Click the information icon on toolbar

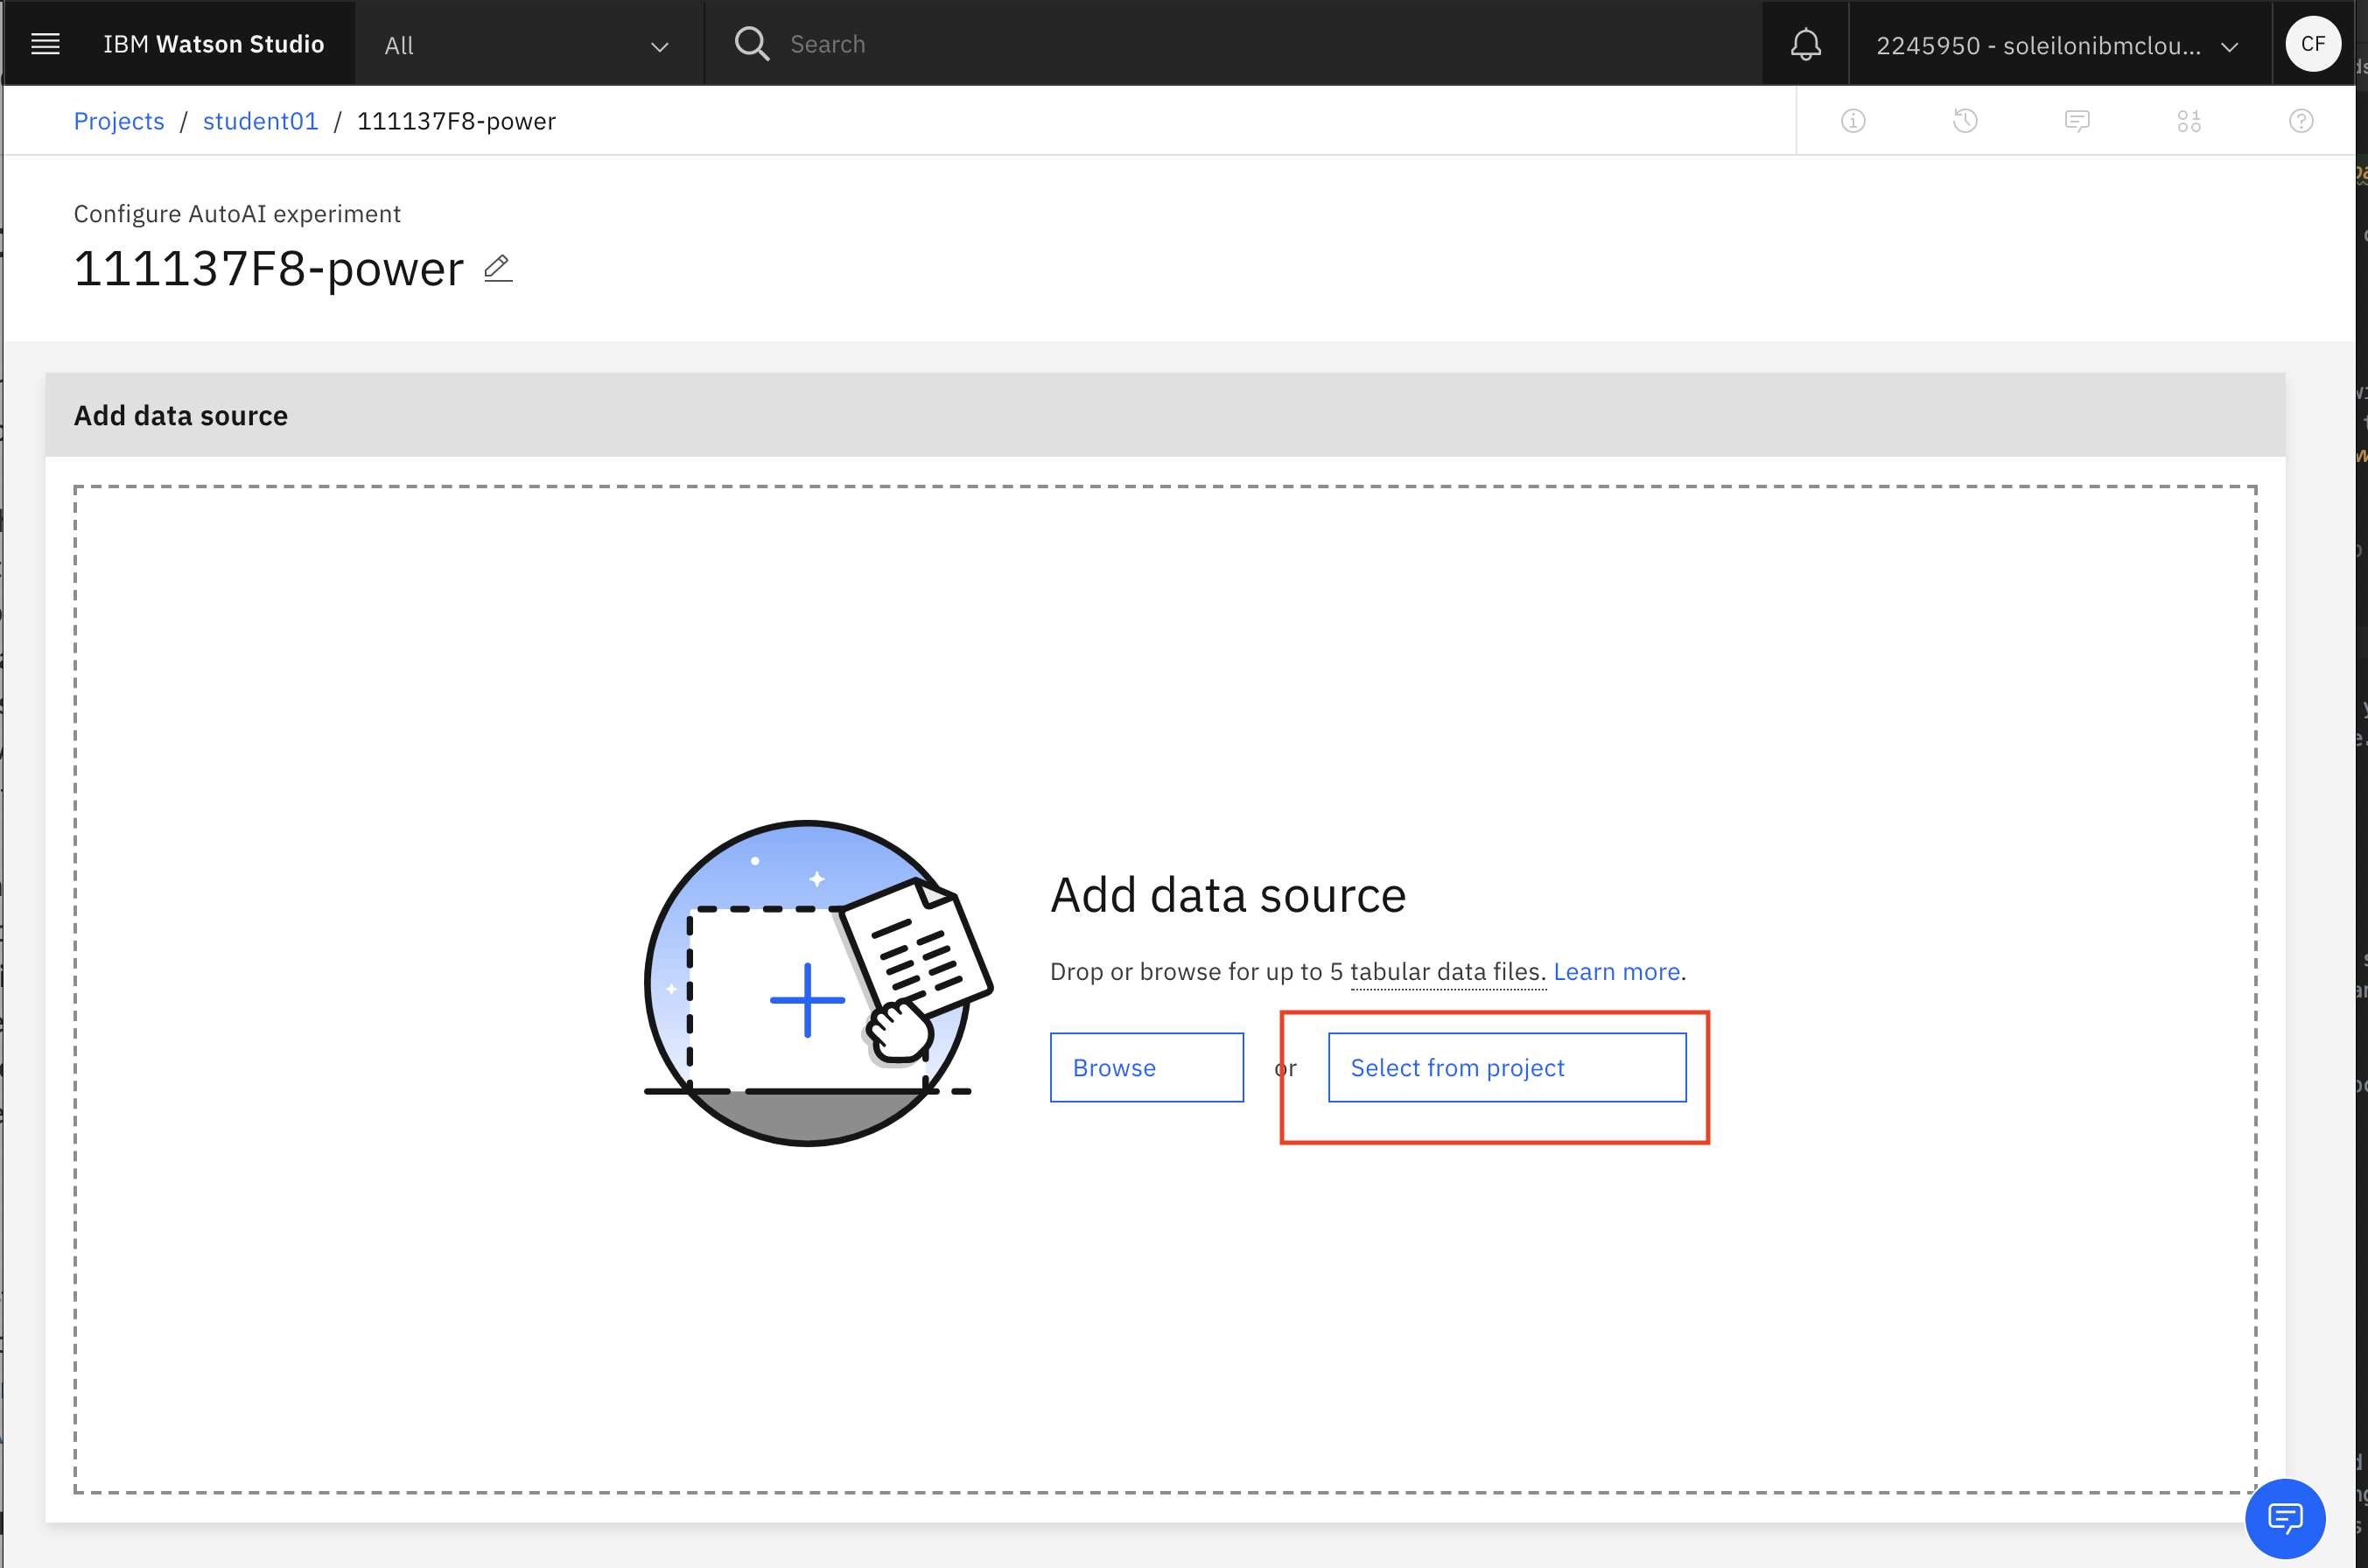point(1852,121)
